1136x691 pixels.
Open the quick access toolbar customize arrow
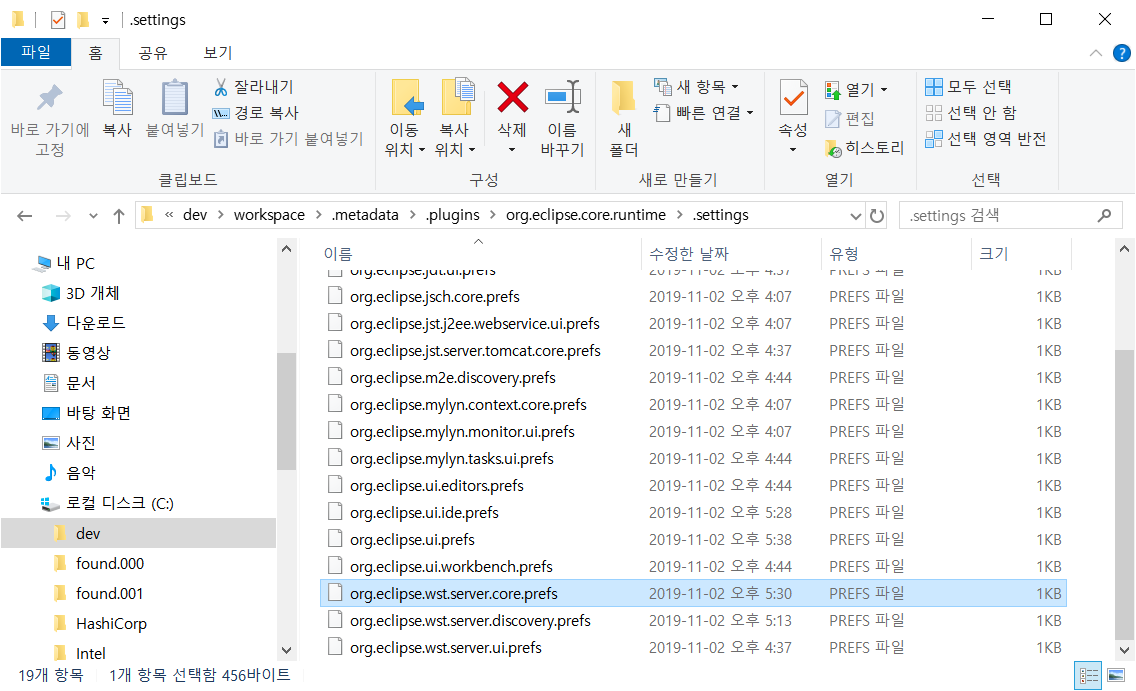click(x=106, y=21)
